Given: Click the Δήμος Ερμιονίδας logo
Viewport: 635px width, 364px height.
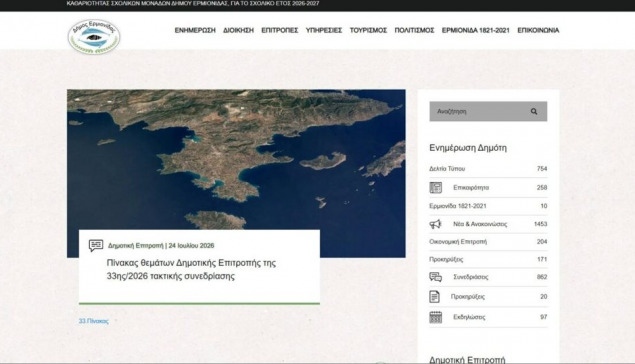Looking at the screenshot, I should pyautogui.click(x=94, y=36).
